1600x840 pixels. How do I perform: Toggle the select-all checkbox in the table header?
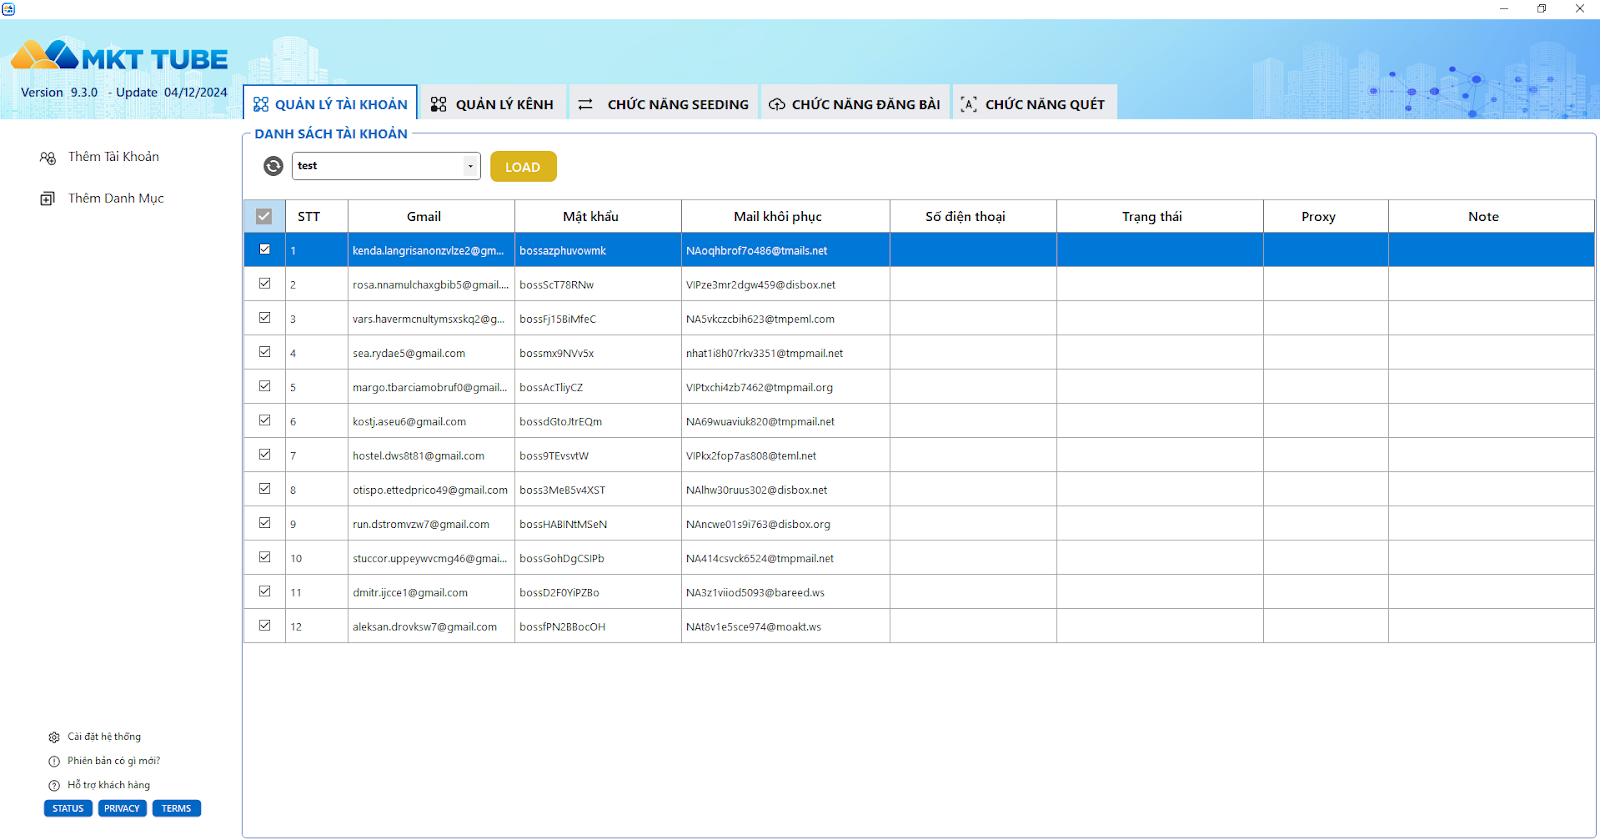tap(264, 216)
